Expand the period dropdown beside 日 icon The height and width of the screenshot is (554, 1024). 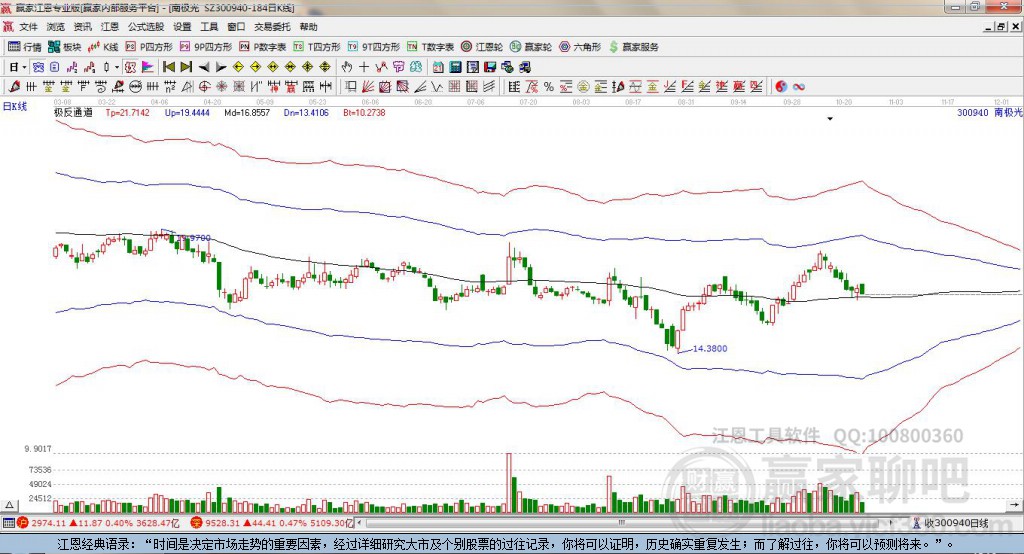pyautogui.click(x=24, y=67)
